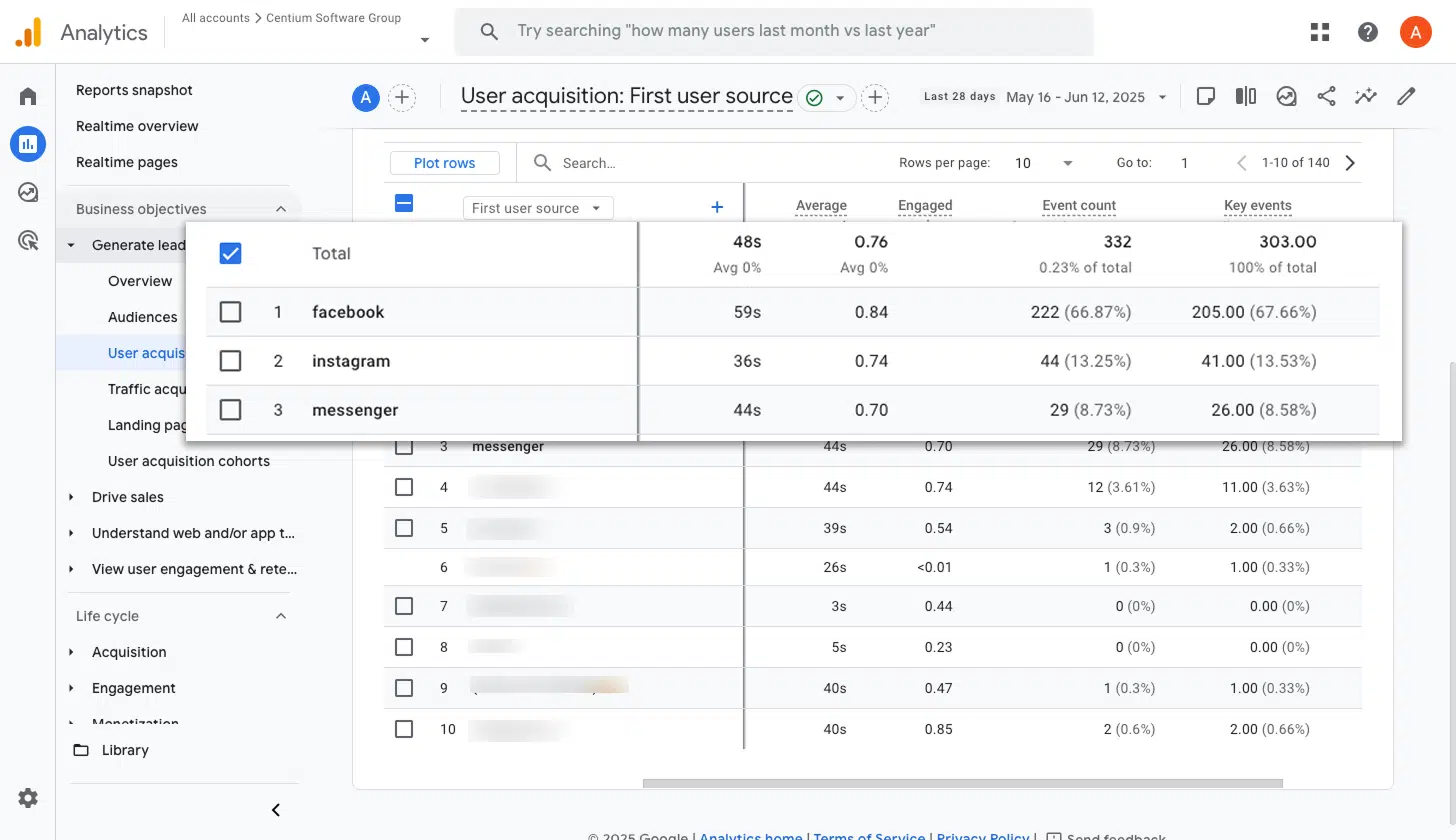The image size is (1456, 840).
Task: Open the Help question mark icon
Action: [1367, 32]
